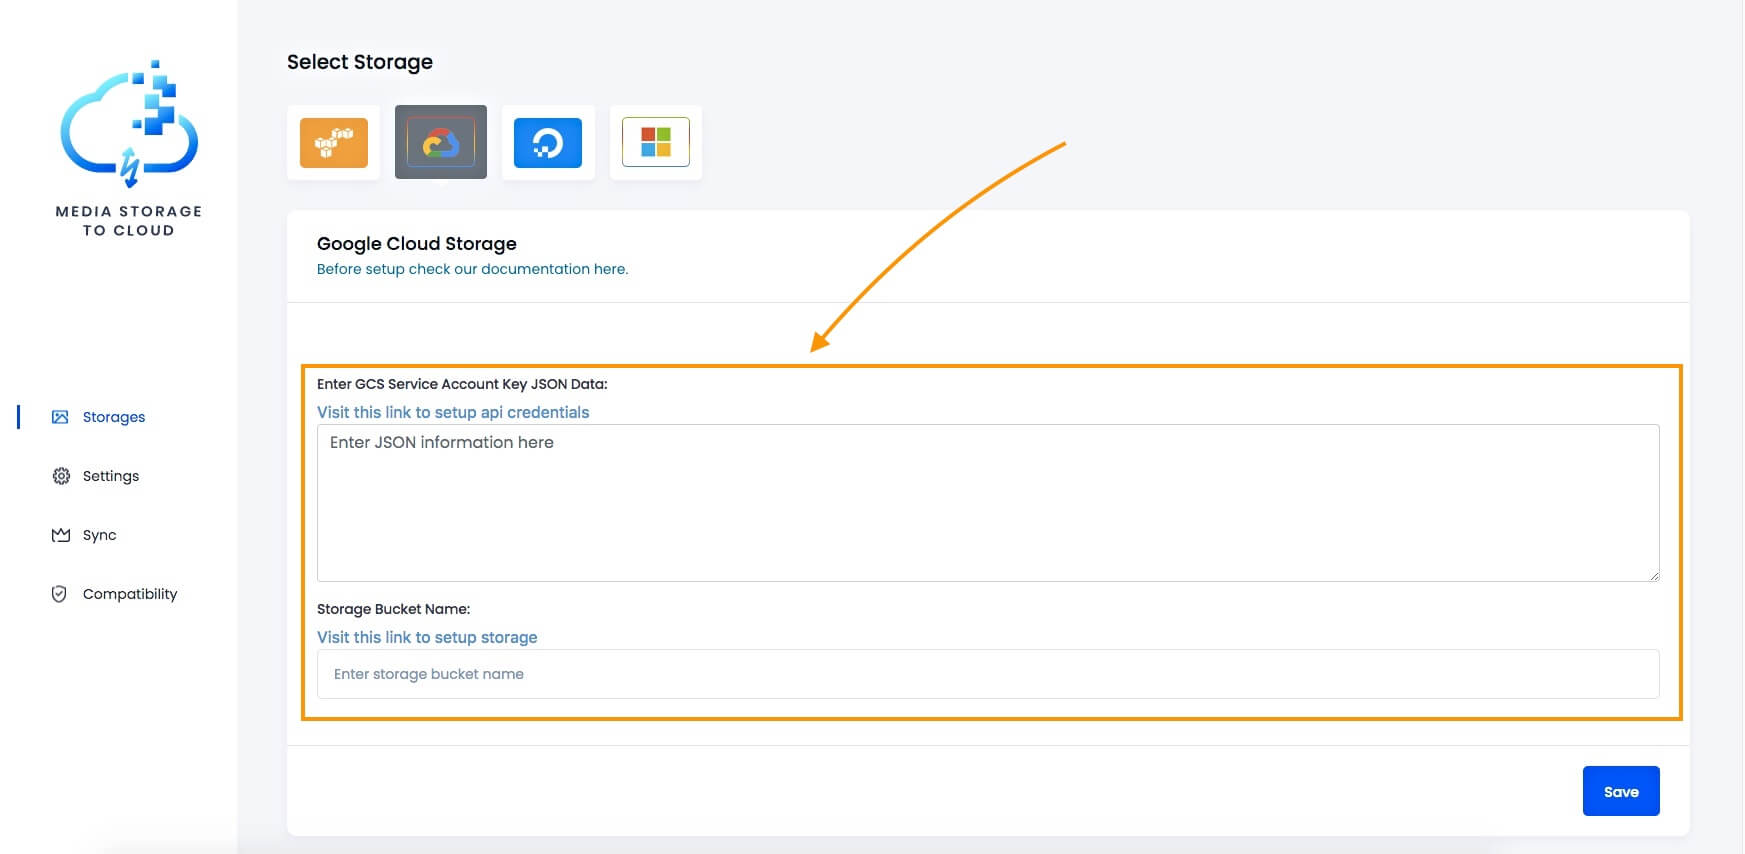Image resolution: width=1745 pixels, height=854 pixels.
Task: Click the Sync crown icon
Action: [x=61, y=535]
